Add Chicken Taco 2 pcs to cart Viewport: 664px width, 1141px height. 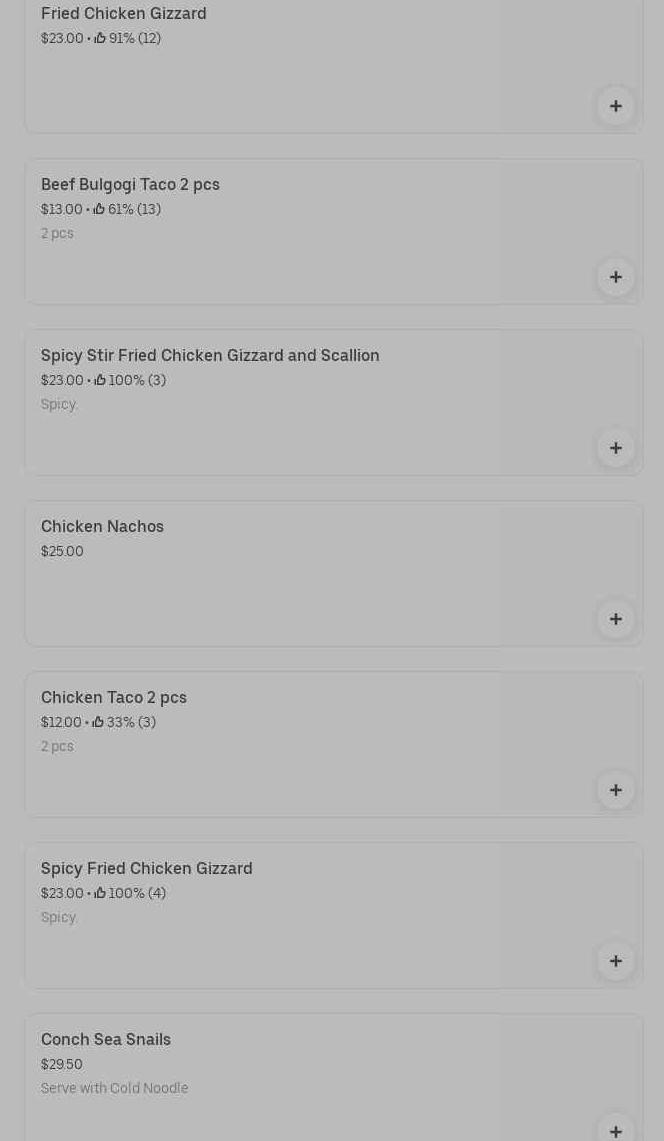pyautogui.click(x=615, y=790)
